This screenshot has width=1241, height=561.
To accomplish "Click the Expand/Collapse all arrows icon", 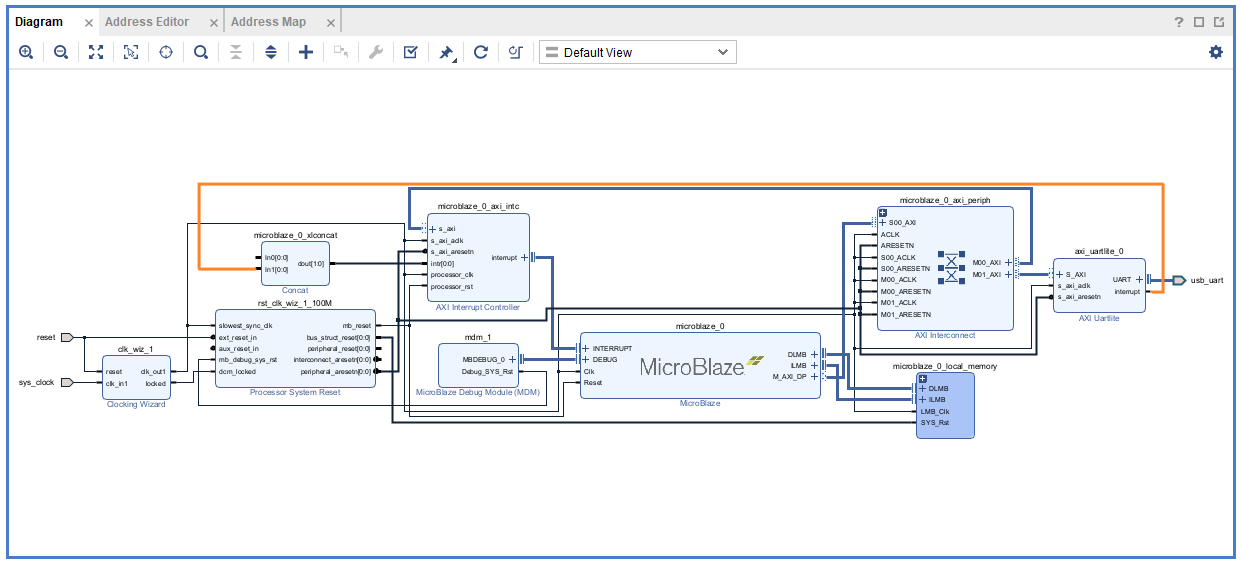I will coord(271,52).
